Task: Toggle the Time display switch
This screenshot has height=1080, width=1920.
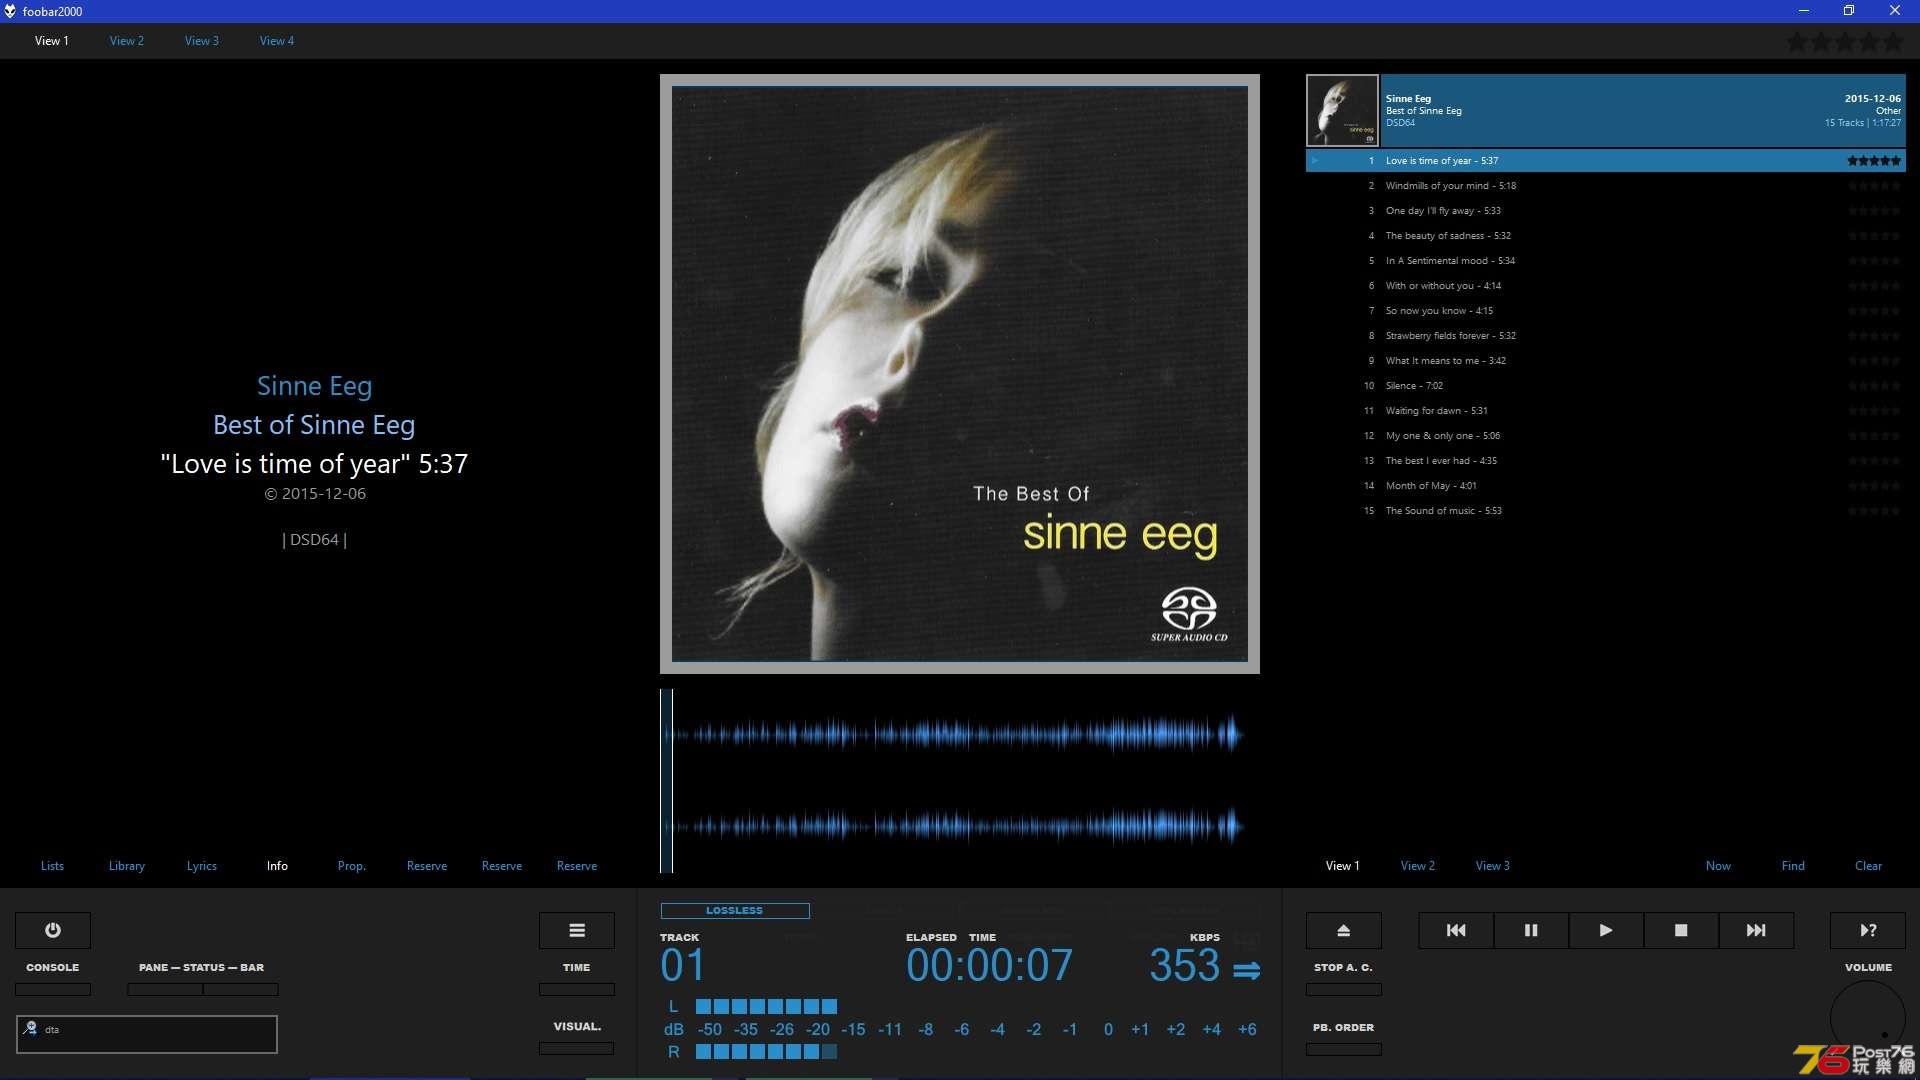Action: 577,989
